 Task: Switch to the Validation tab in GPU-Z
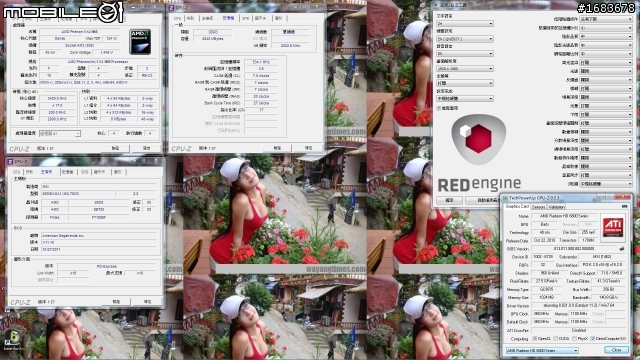[556, 207]
